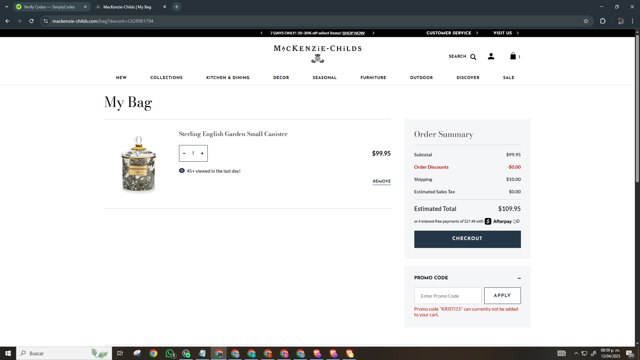The height and width of the screenshot is (360, 640).
Task: Click the Shop Now banner link
Action: coord(353,33)
